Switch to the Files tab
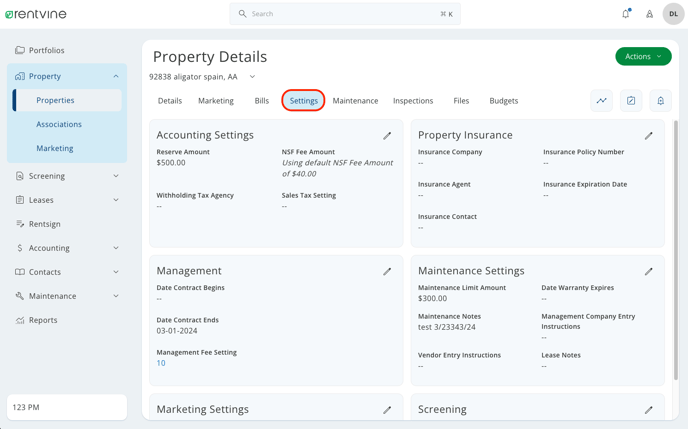The image size is (688, 429). tap(461, 101)
